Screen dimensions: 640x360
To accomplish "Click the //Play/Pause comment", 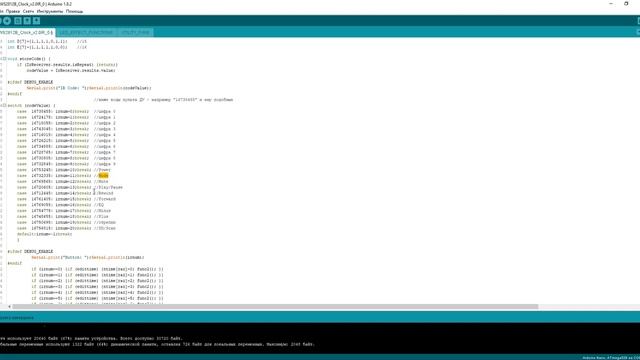I will (x=108, y=187).
